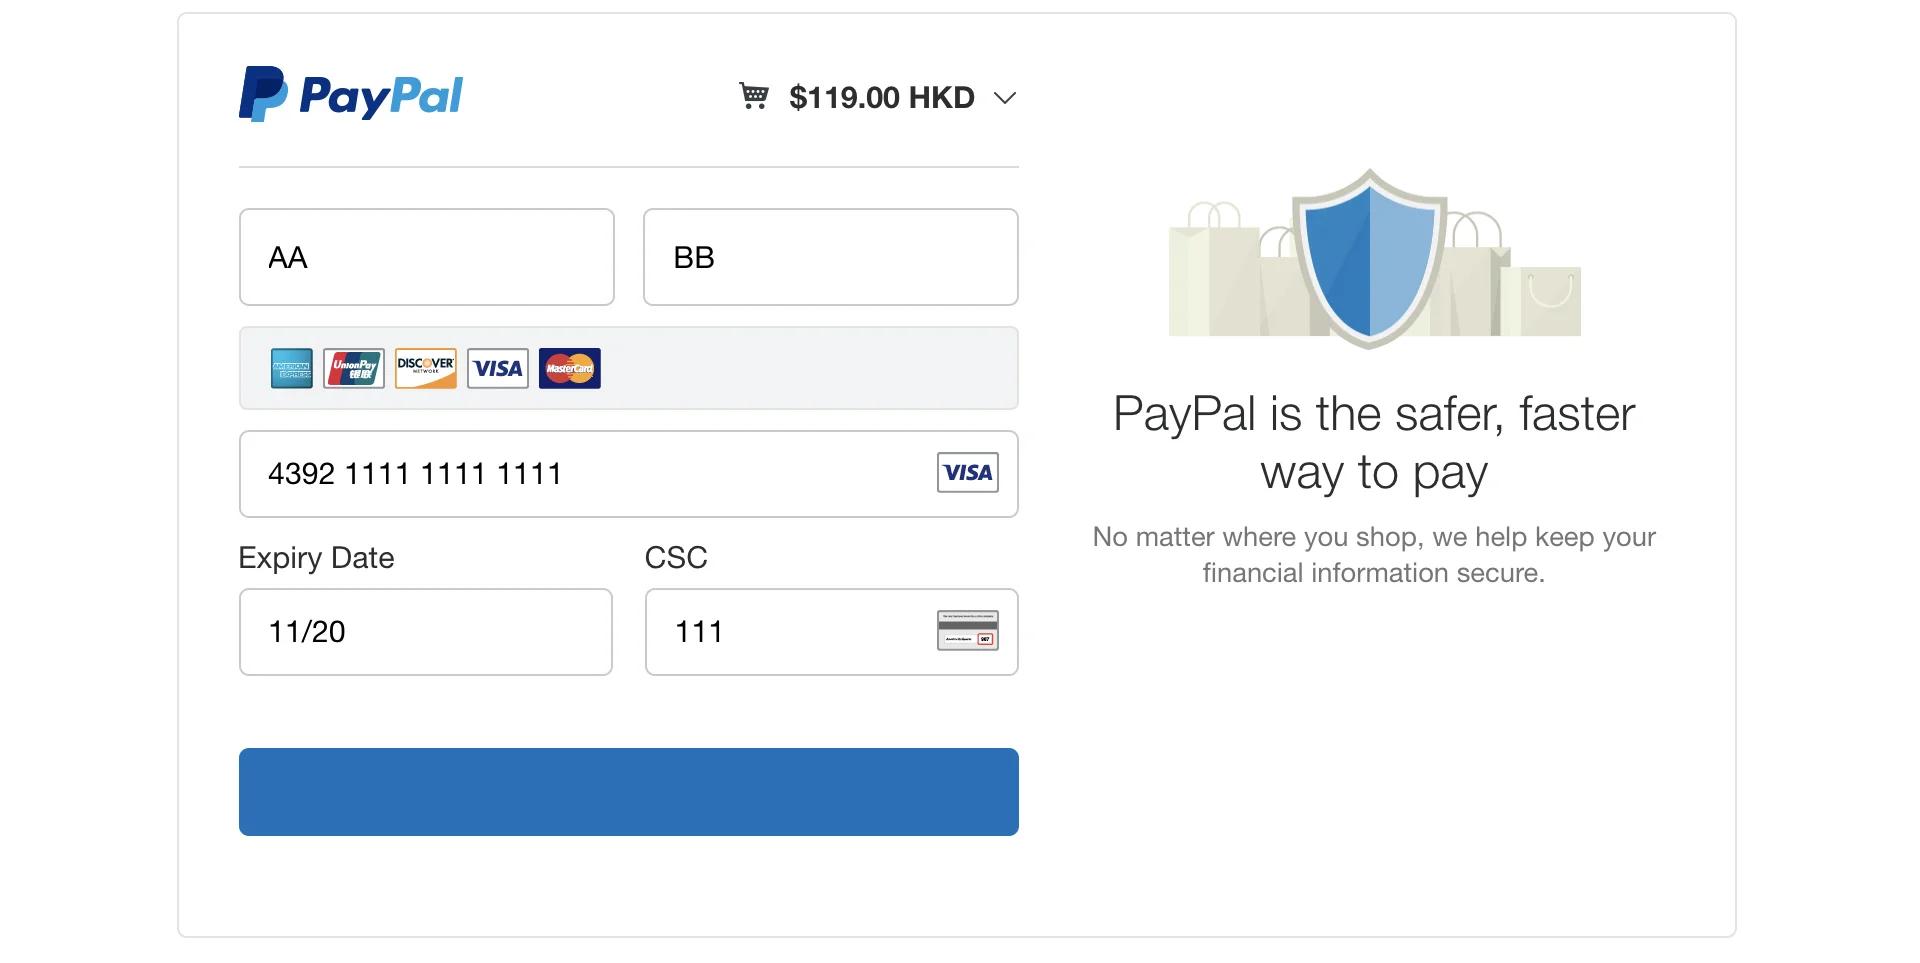Click the $119.00 HKD amount

point(881,97)
